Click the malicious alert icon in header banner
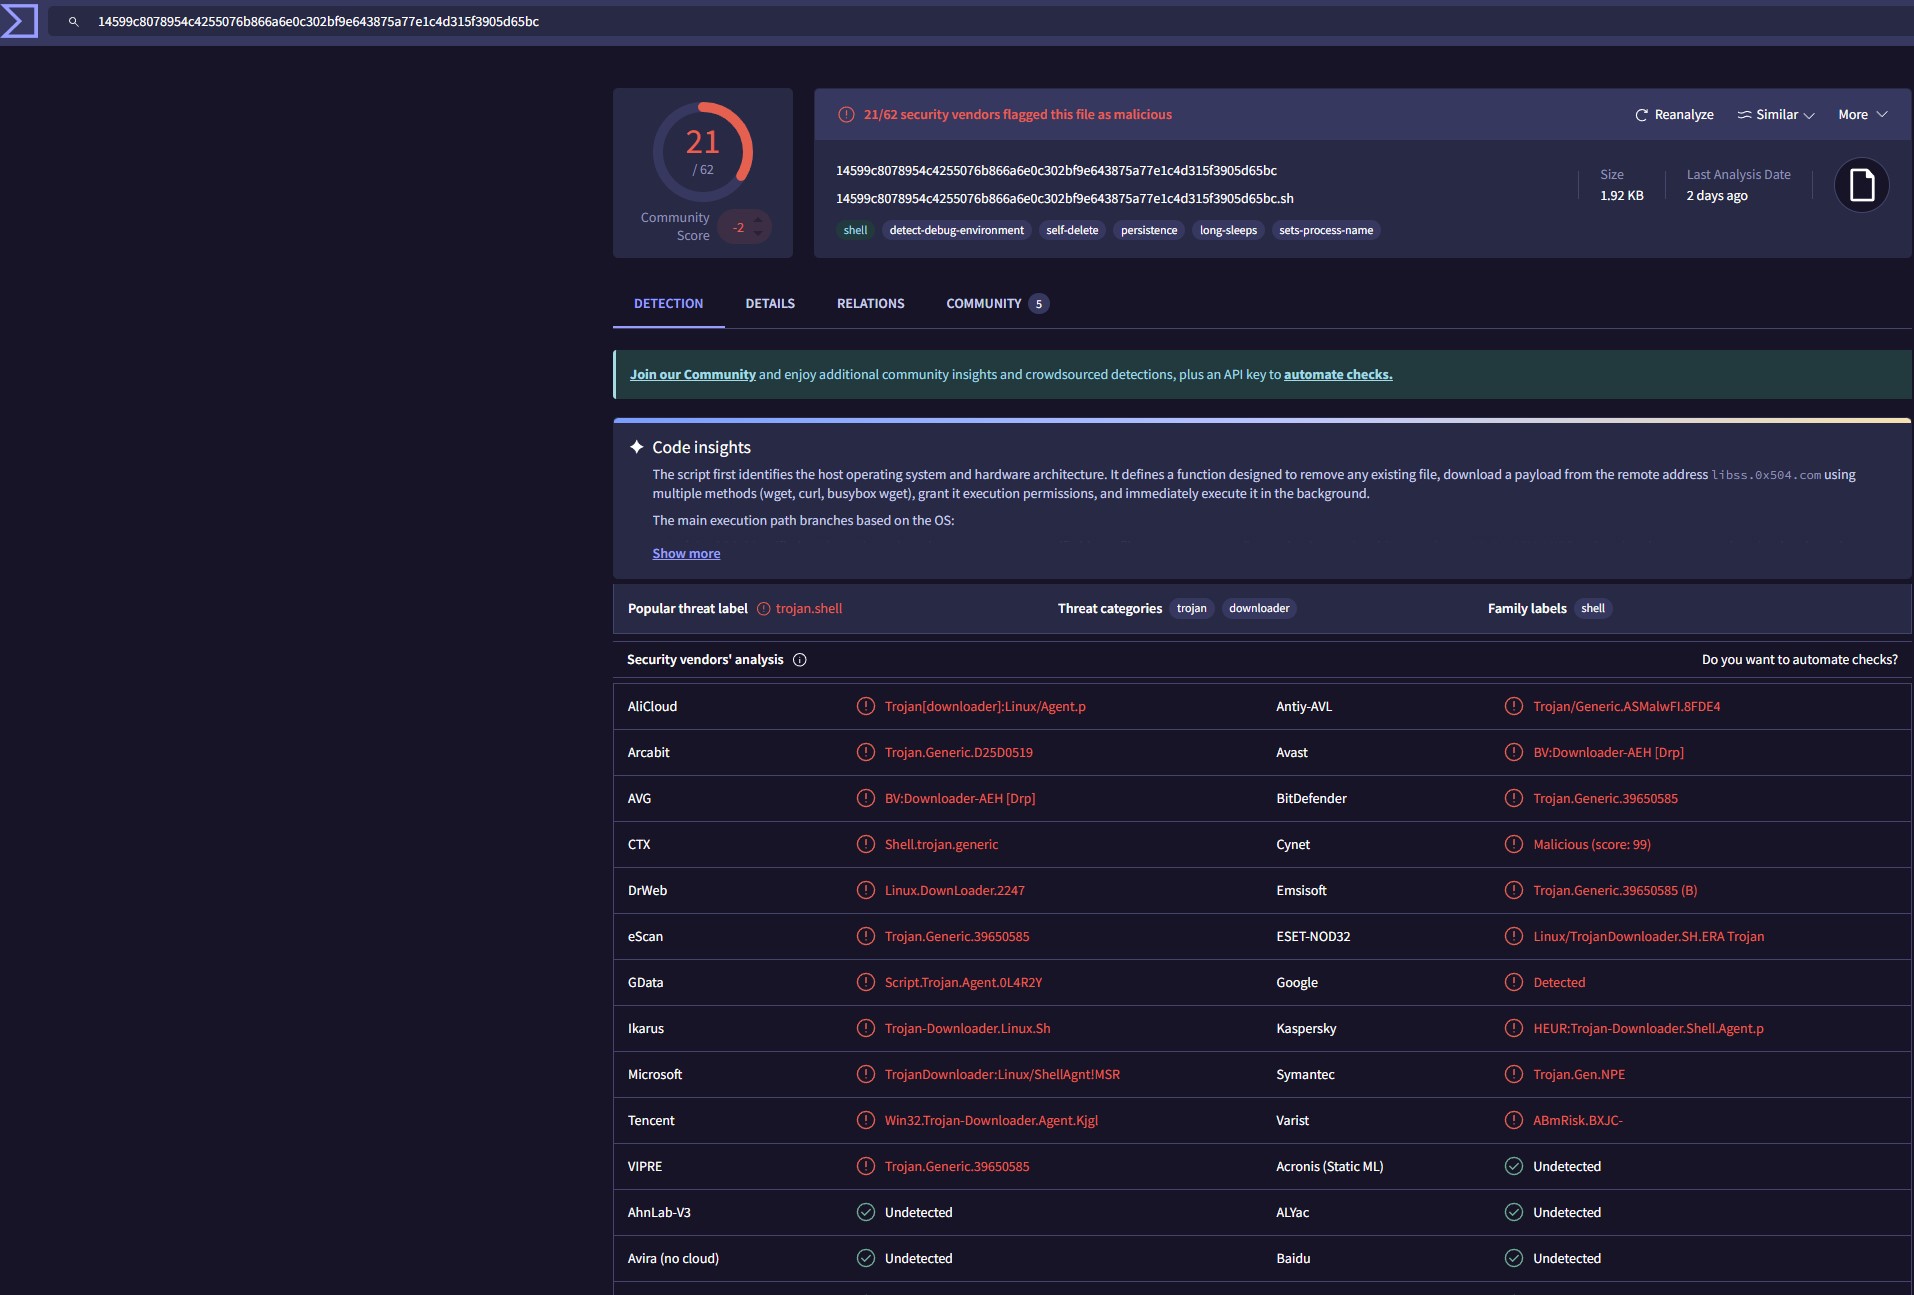 click(x=846, y=115)
